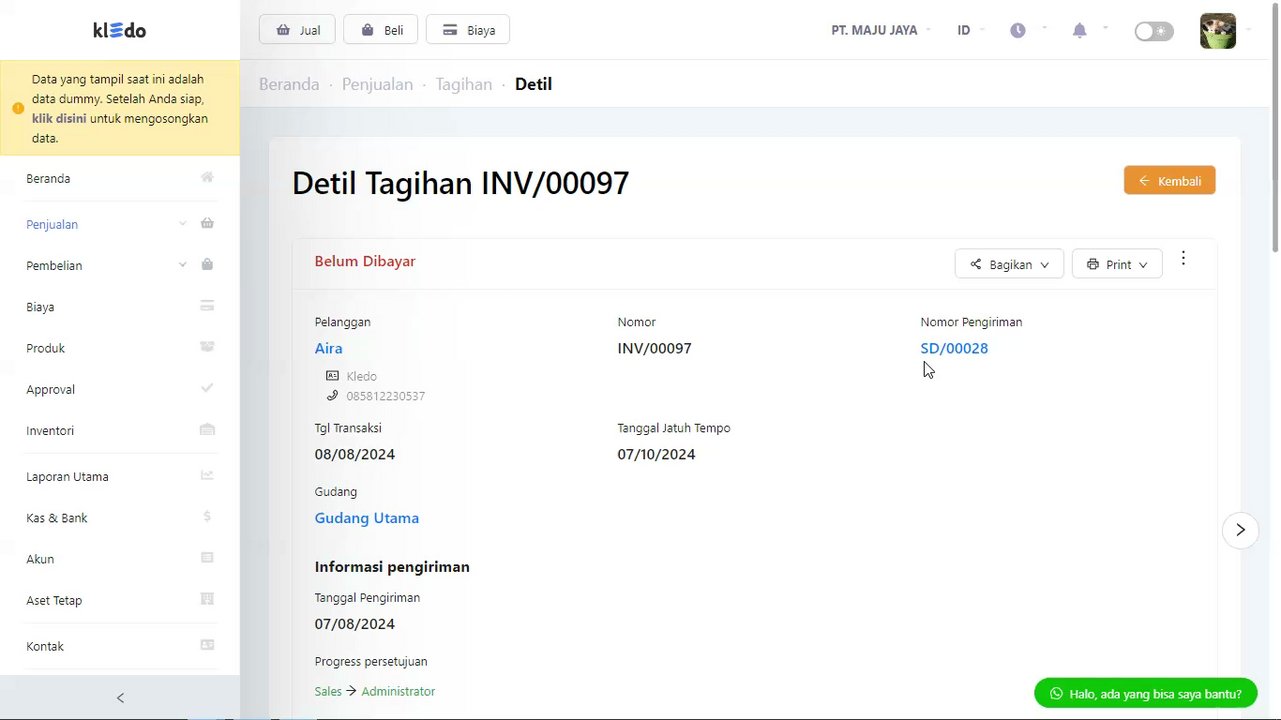
Task: Click Sales approval step
Action: 328,691
